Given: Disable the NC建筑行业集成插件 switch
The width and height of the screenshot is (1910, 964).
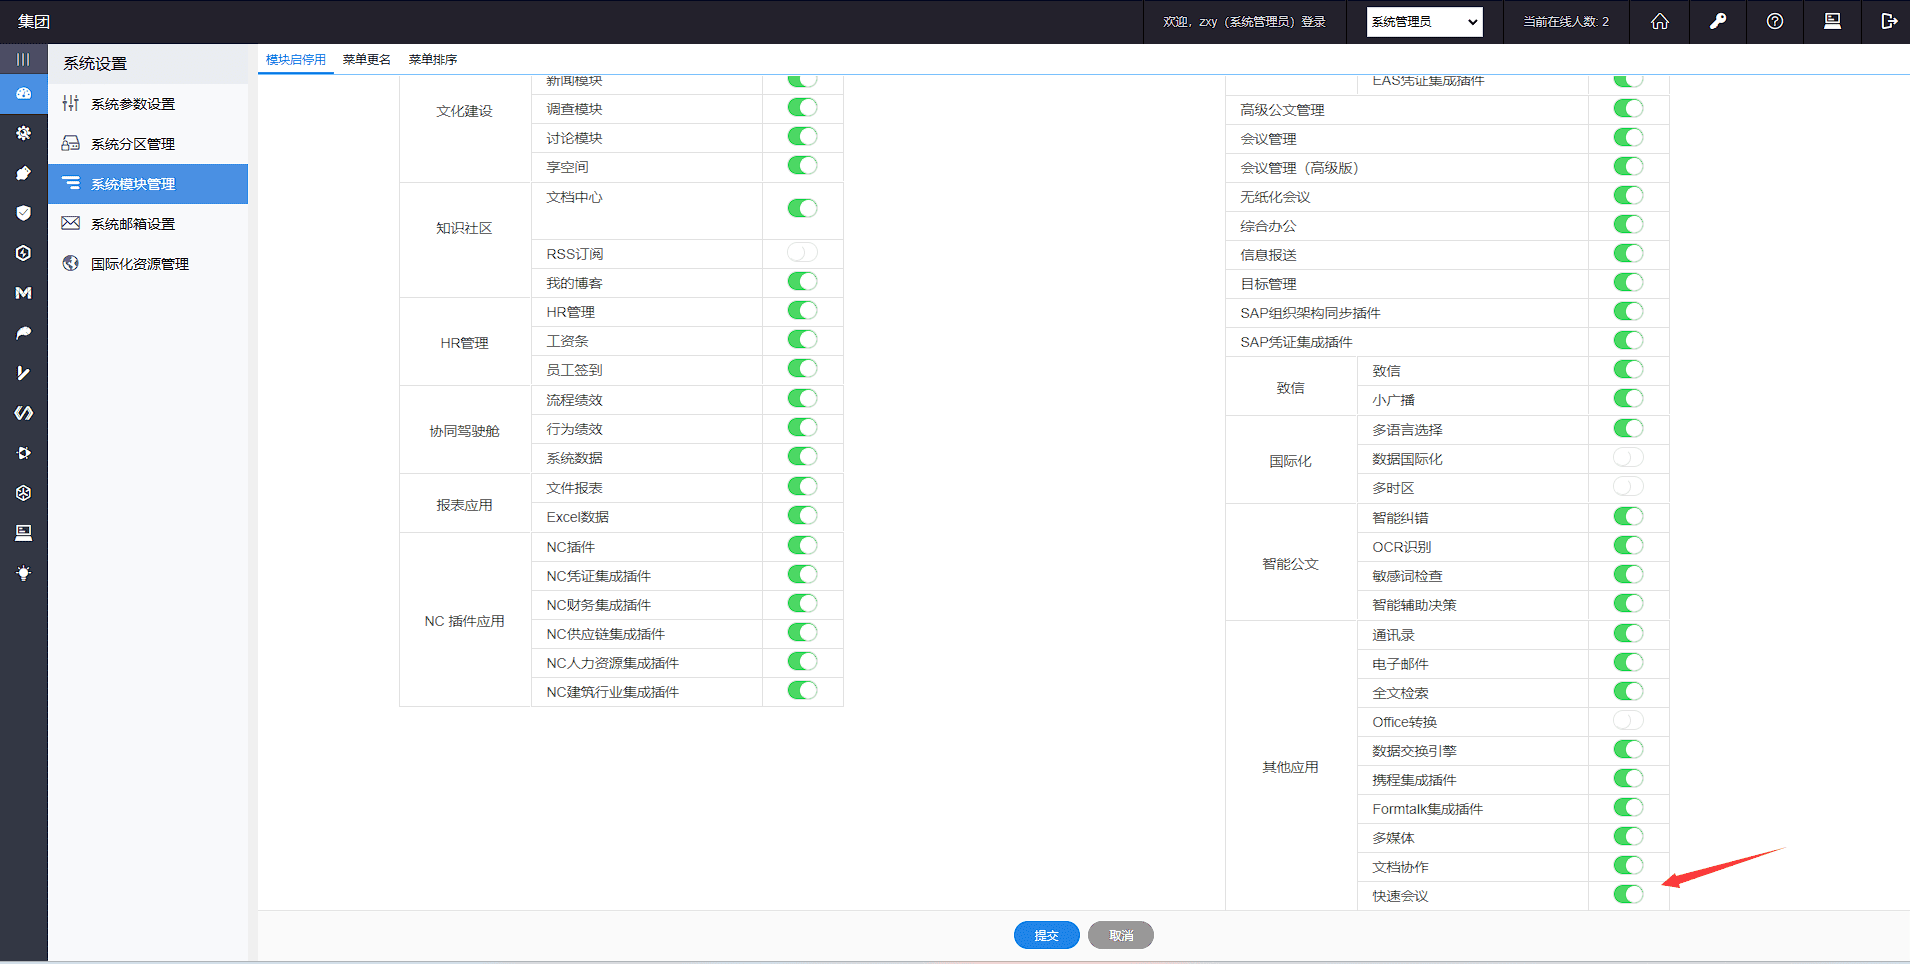Looking at the screenshot, I should pyautogui.click(x=802, y=690).
